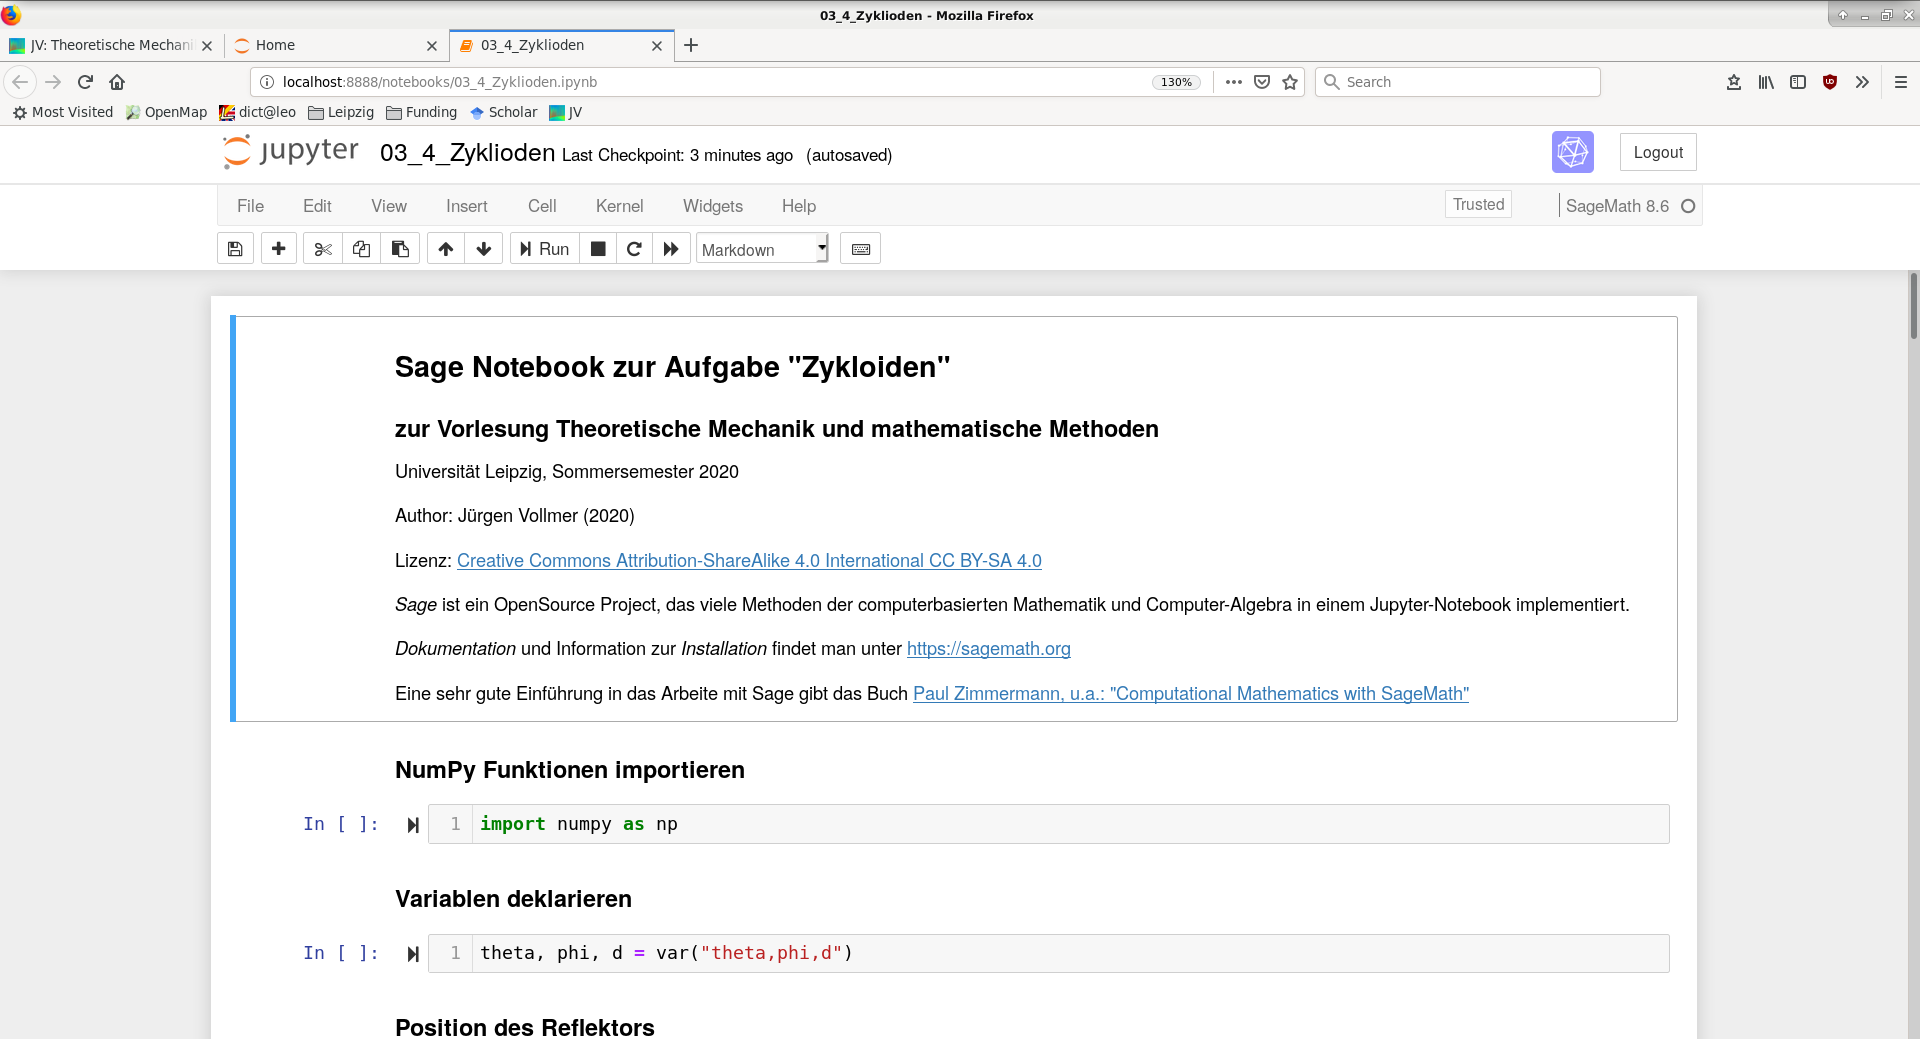
Task: Run the theta var cell arrow
Action: click(x=413, y=954)
